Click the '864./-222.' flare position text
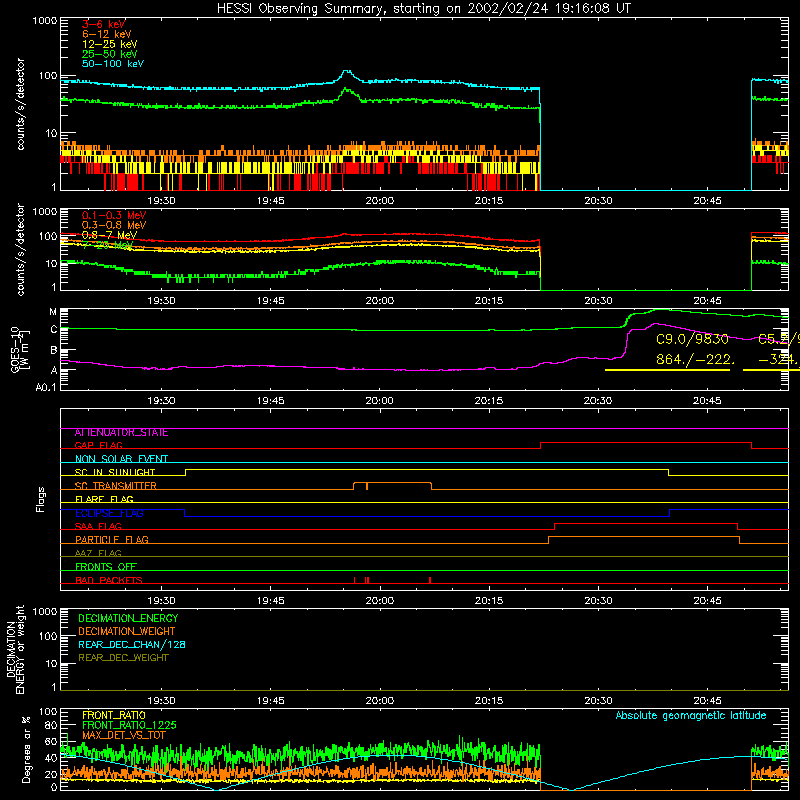This screenshot has height=800, width=800. pyautogui.click(x=695, y=360)
